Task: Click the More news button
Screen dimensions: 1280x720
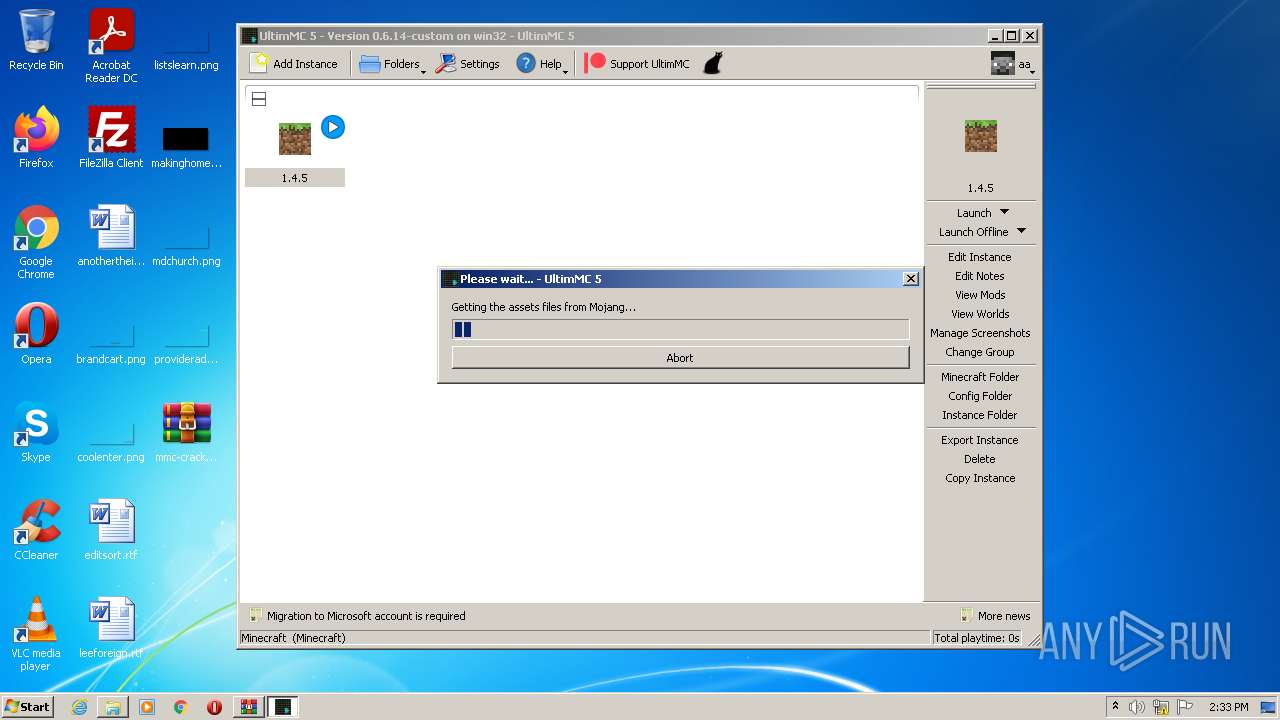Action: click(x=995, y=616)
